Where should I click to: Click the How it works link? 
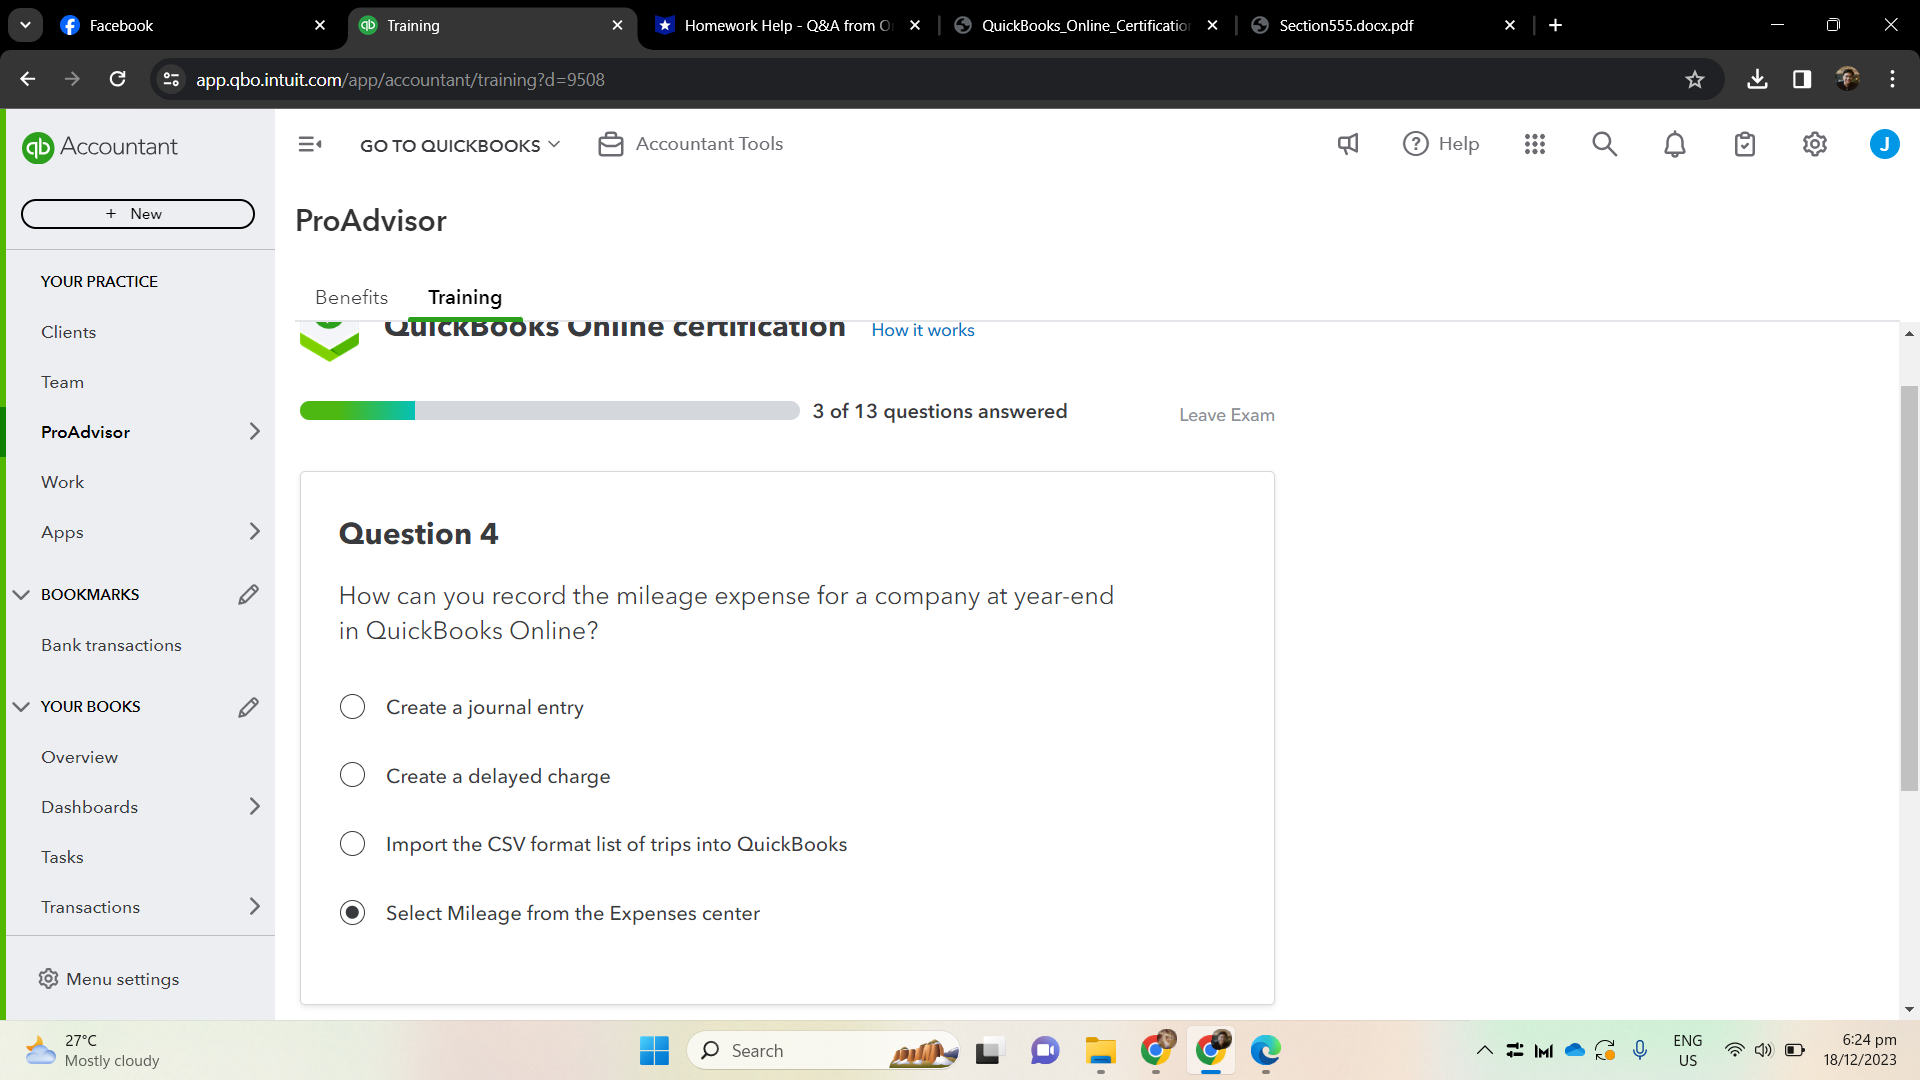[x=922, y=330]
